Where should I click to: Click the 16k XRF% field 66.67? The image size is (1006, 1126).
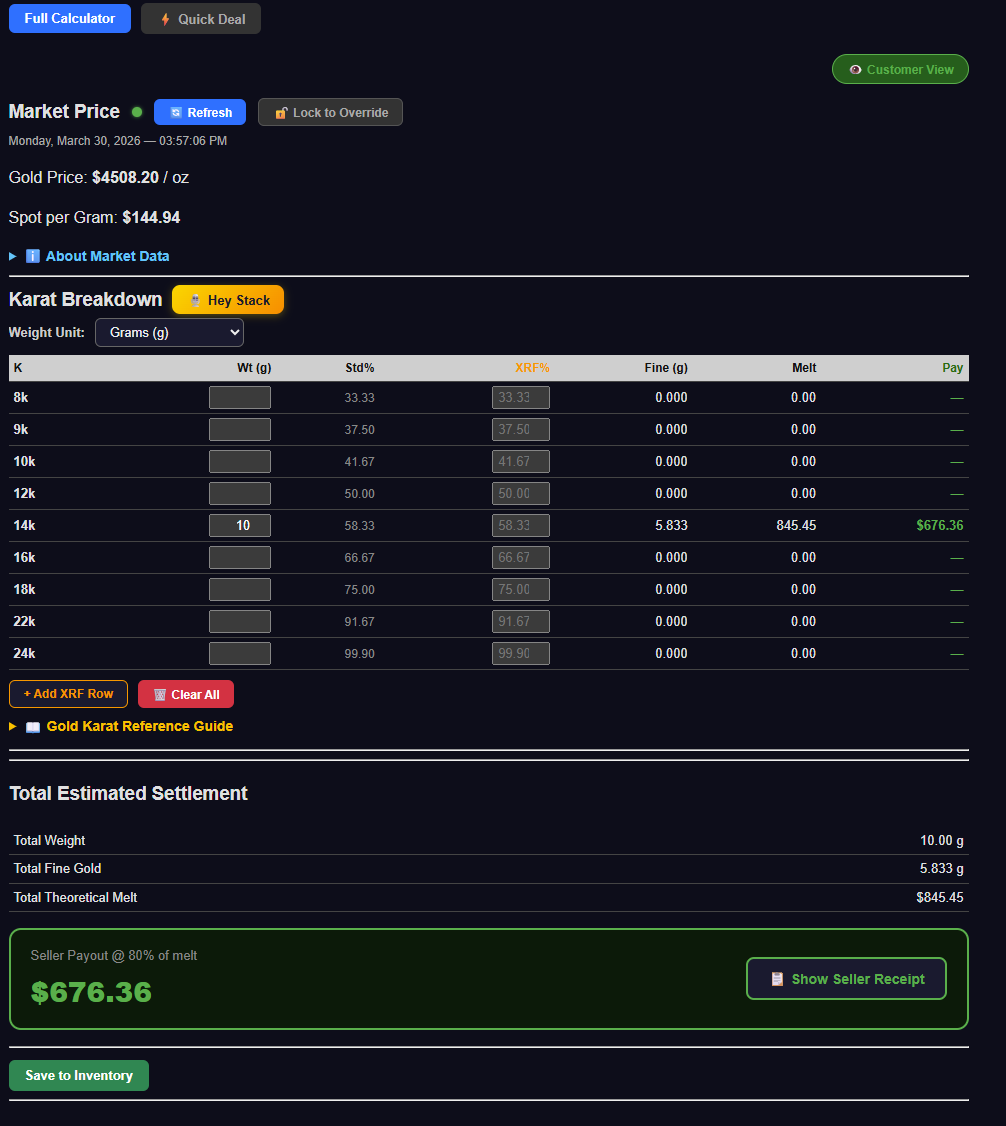(521, 557)
